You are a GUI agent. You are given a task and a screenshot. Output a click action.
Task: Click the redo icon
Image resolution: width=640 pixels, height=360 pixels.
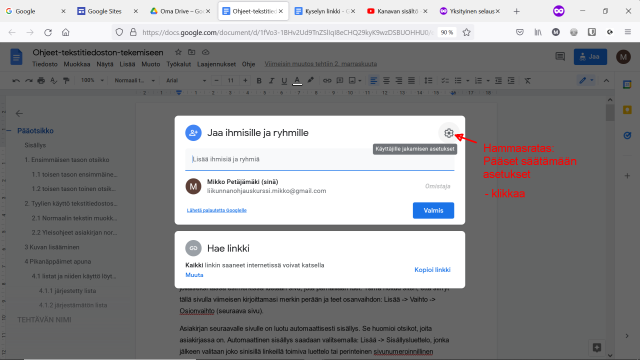(x=29, y=81)
